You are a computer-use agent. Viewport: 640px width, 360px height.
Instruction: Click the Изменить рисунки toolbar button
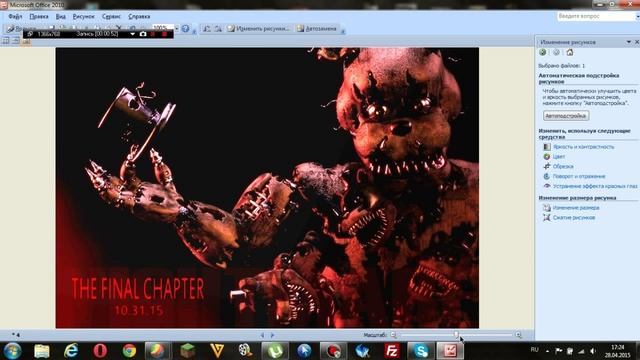pyautogui.click(x=258, y=29)
